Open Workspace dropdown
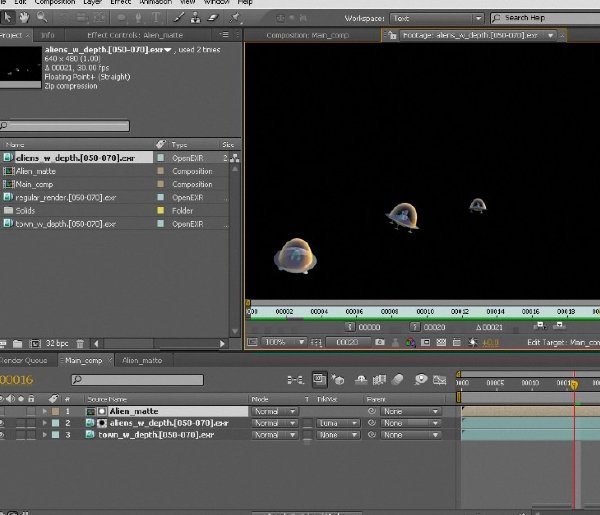Screen dimensions: 600x515 436,18
